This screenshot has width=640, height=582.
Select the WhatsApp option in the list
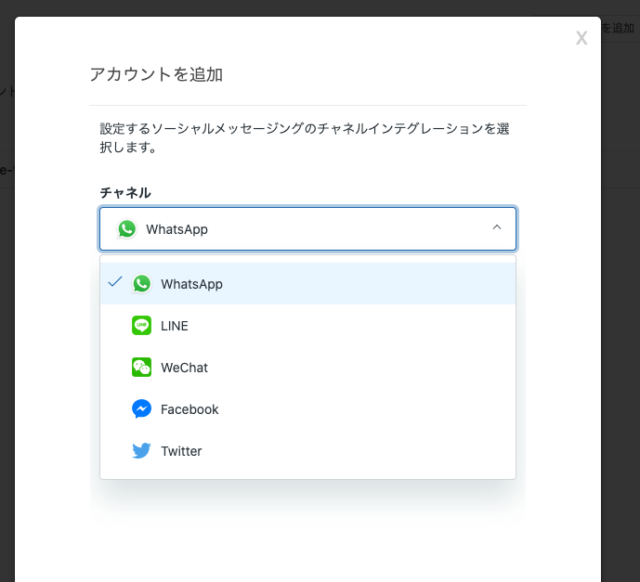[308, 284]
